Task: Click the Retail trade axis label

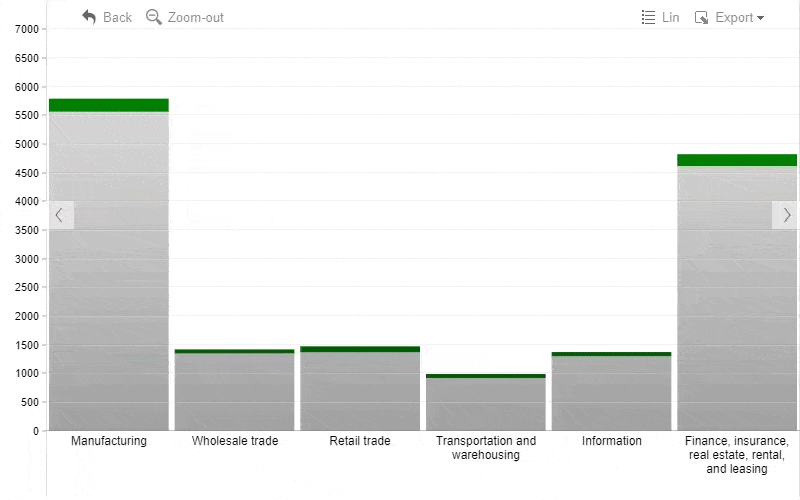Action: pyautogui.click(x=360, y=441)
